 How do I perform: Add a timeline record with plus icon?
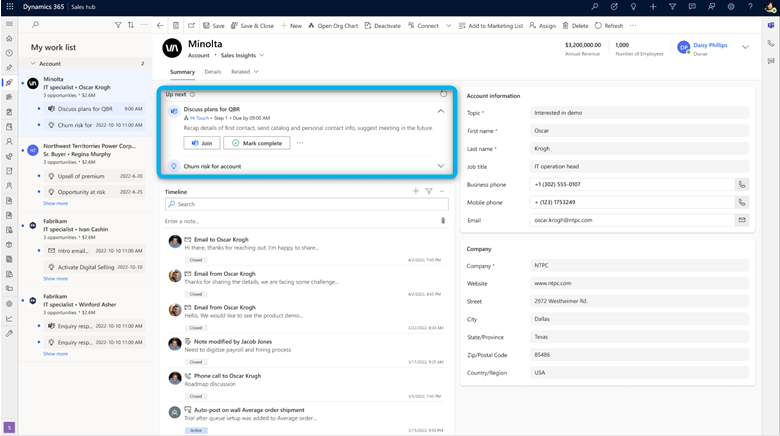pyautogui.click(x=415, y=191)
